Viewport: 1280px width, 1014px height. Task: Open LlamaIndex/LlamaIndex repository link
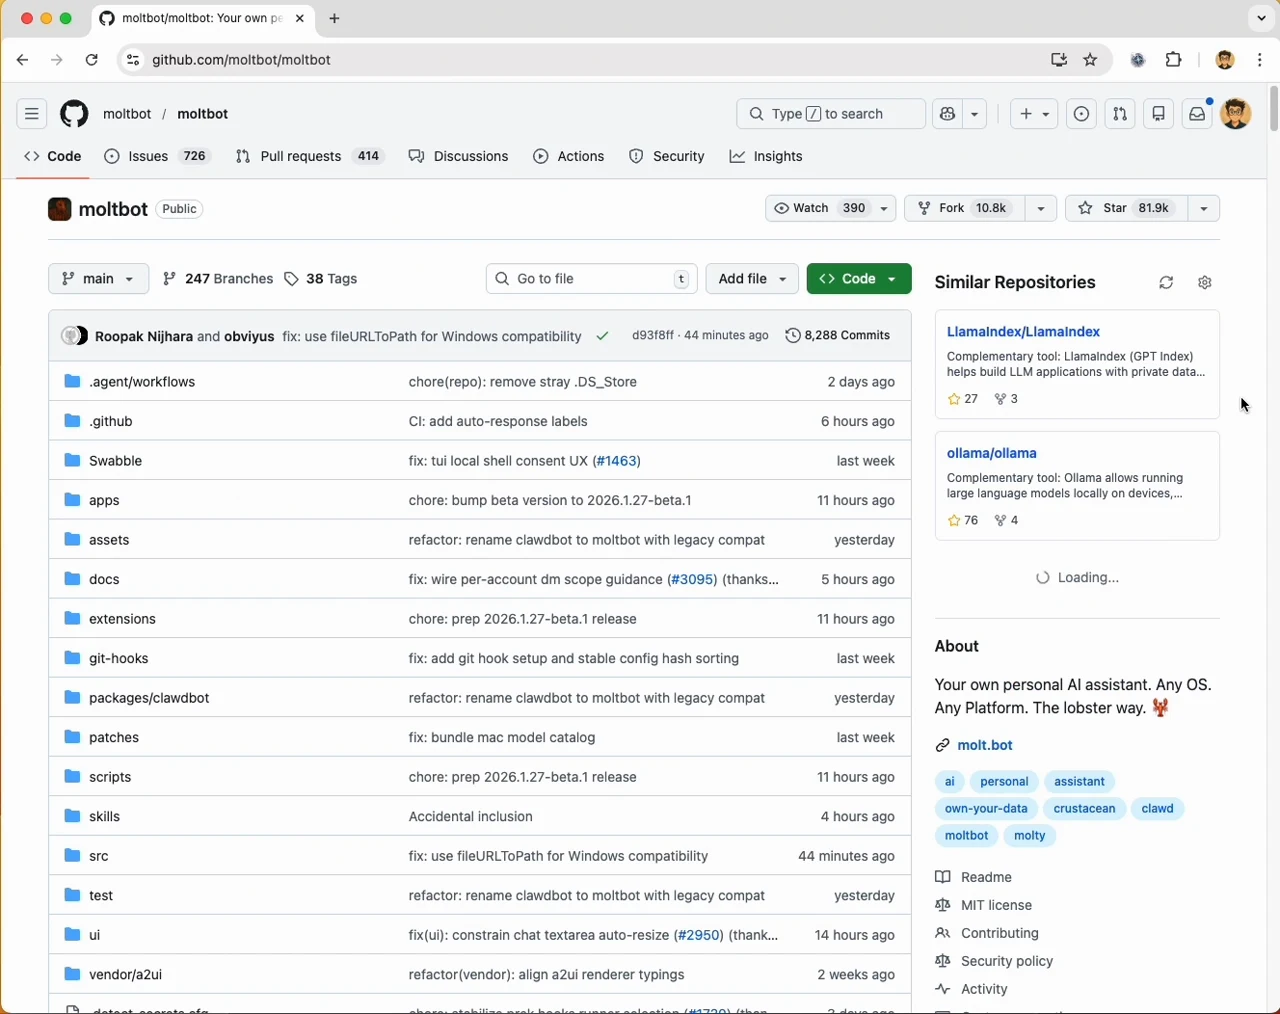[1023, 332]
